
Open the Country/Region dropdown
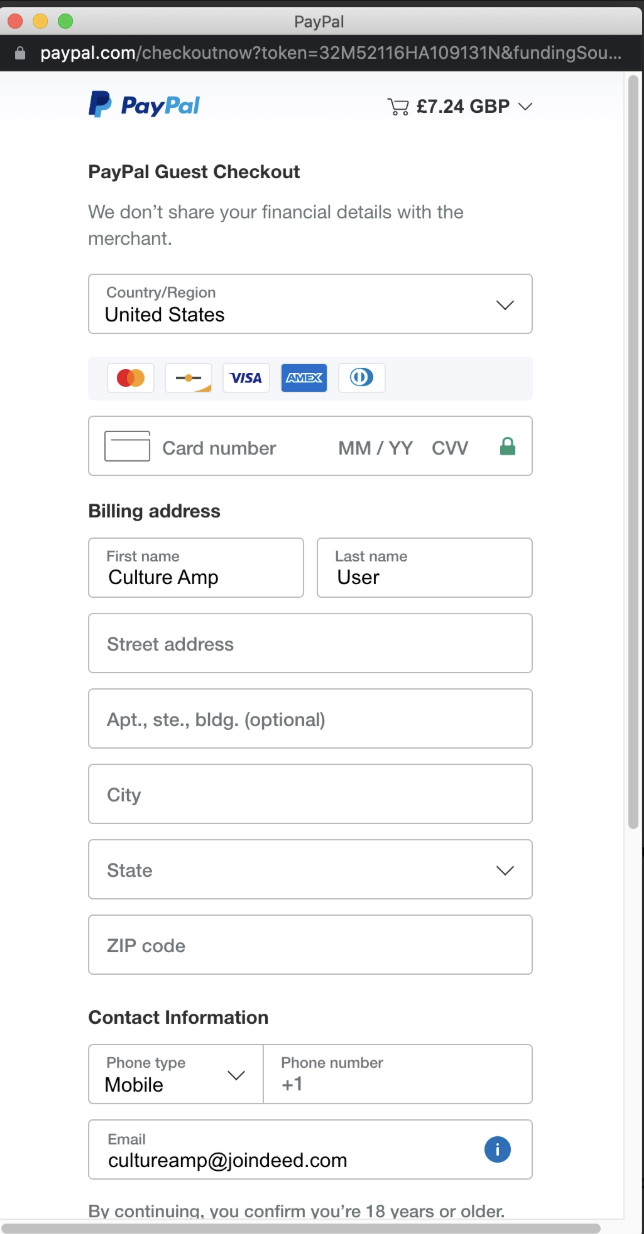point(310,304)
